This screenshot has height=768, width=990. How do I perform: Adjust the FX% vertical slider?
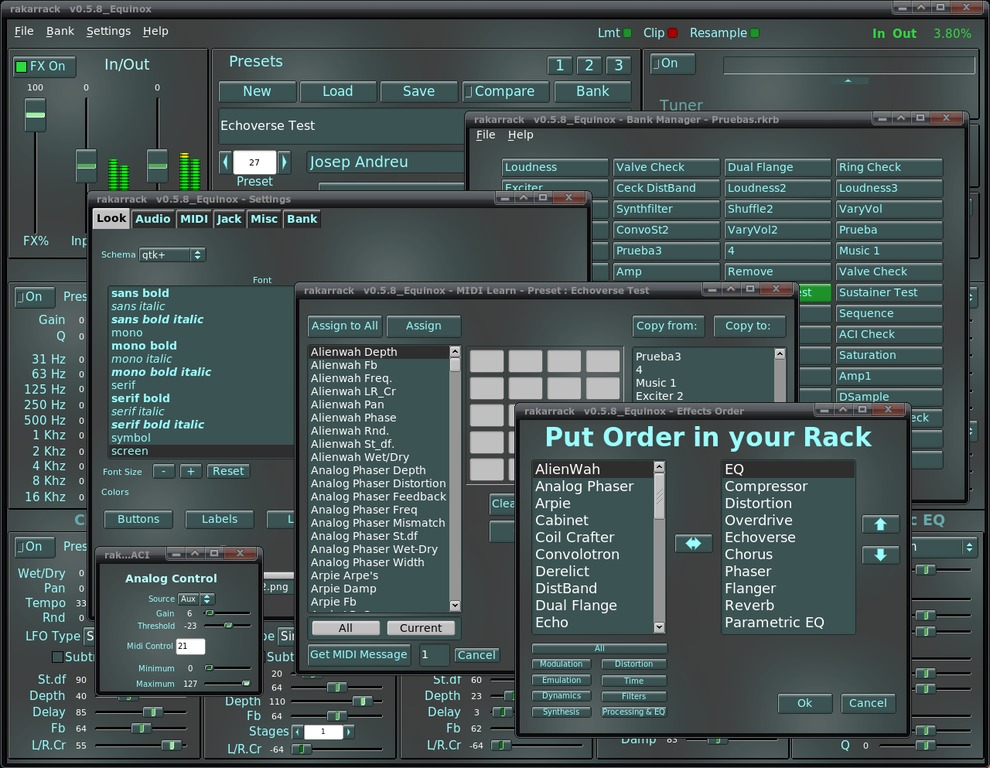35,115
